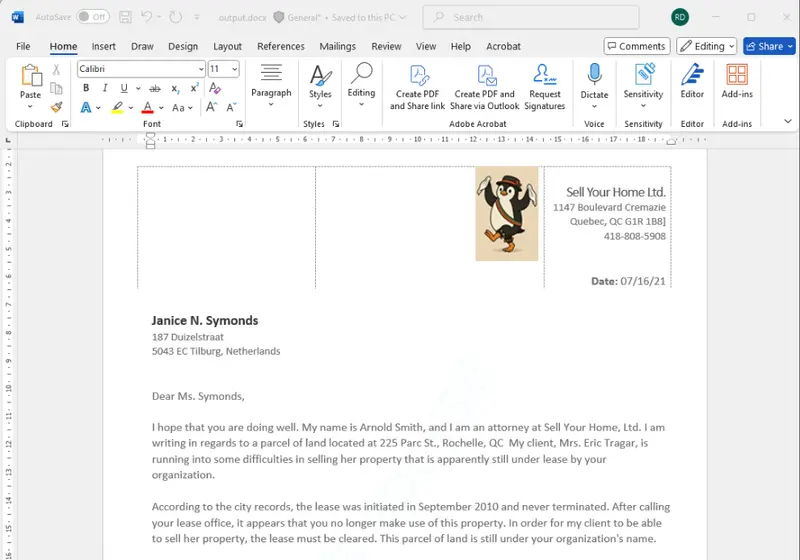Click Clear All Formatting icon
This screenshot has width=800, height=560.
[x=215, y=88]
